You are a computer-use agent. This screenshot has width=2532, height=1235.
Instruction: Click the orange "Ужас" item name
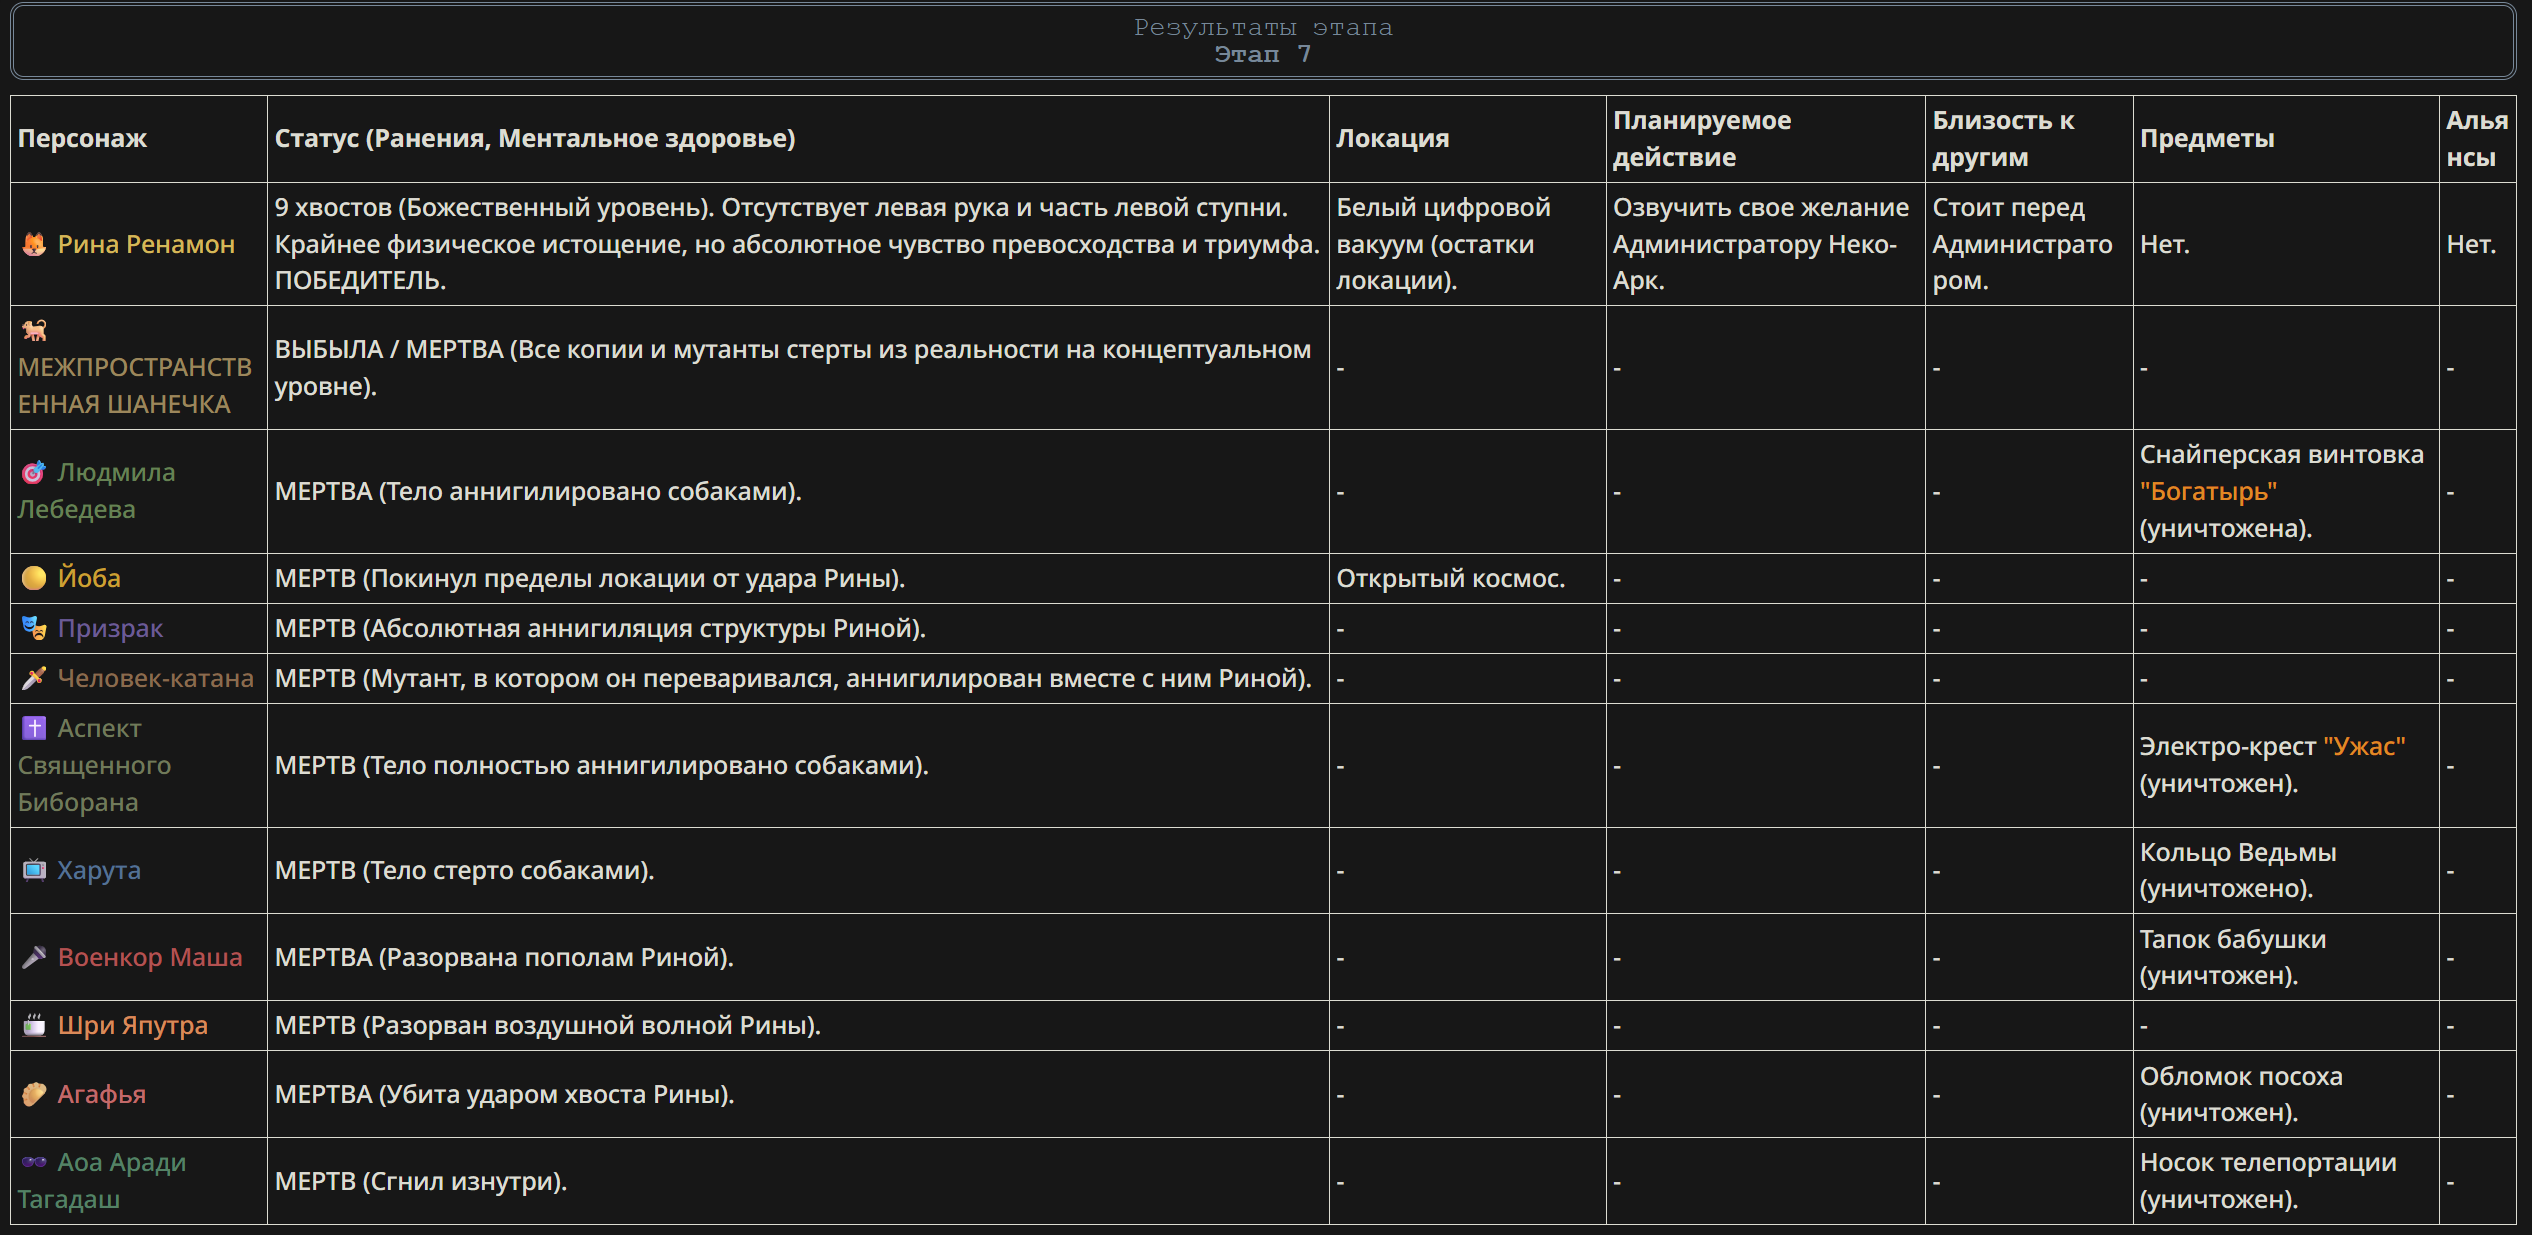[2364, 746]
